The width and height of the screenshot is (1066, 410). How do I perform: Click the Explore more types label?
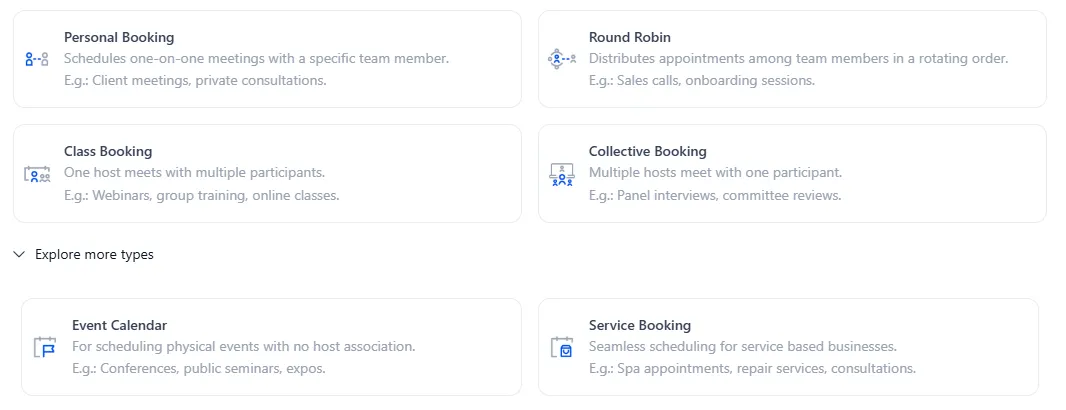click(94, 255)
